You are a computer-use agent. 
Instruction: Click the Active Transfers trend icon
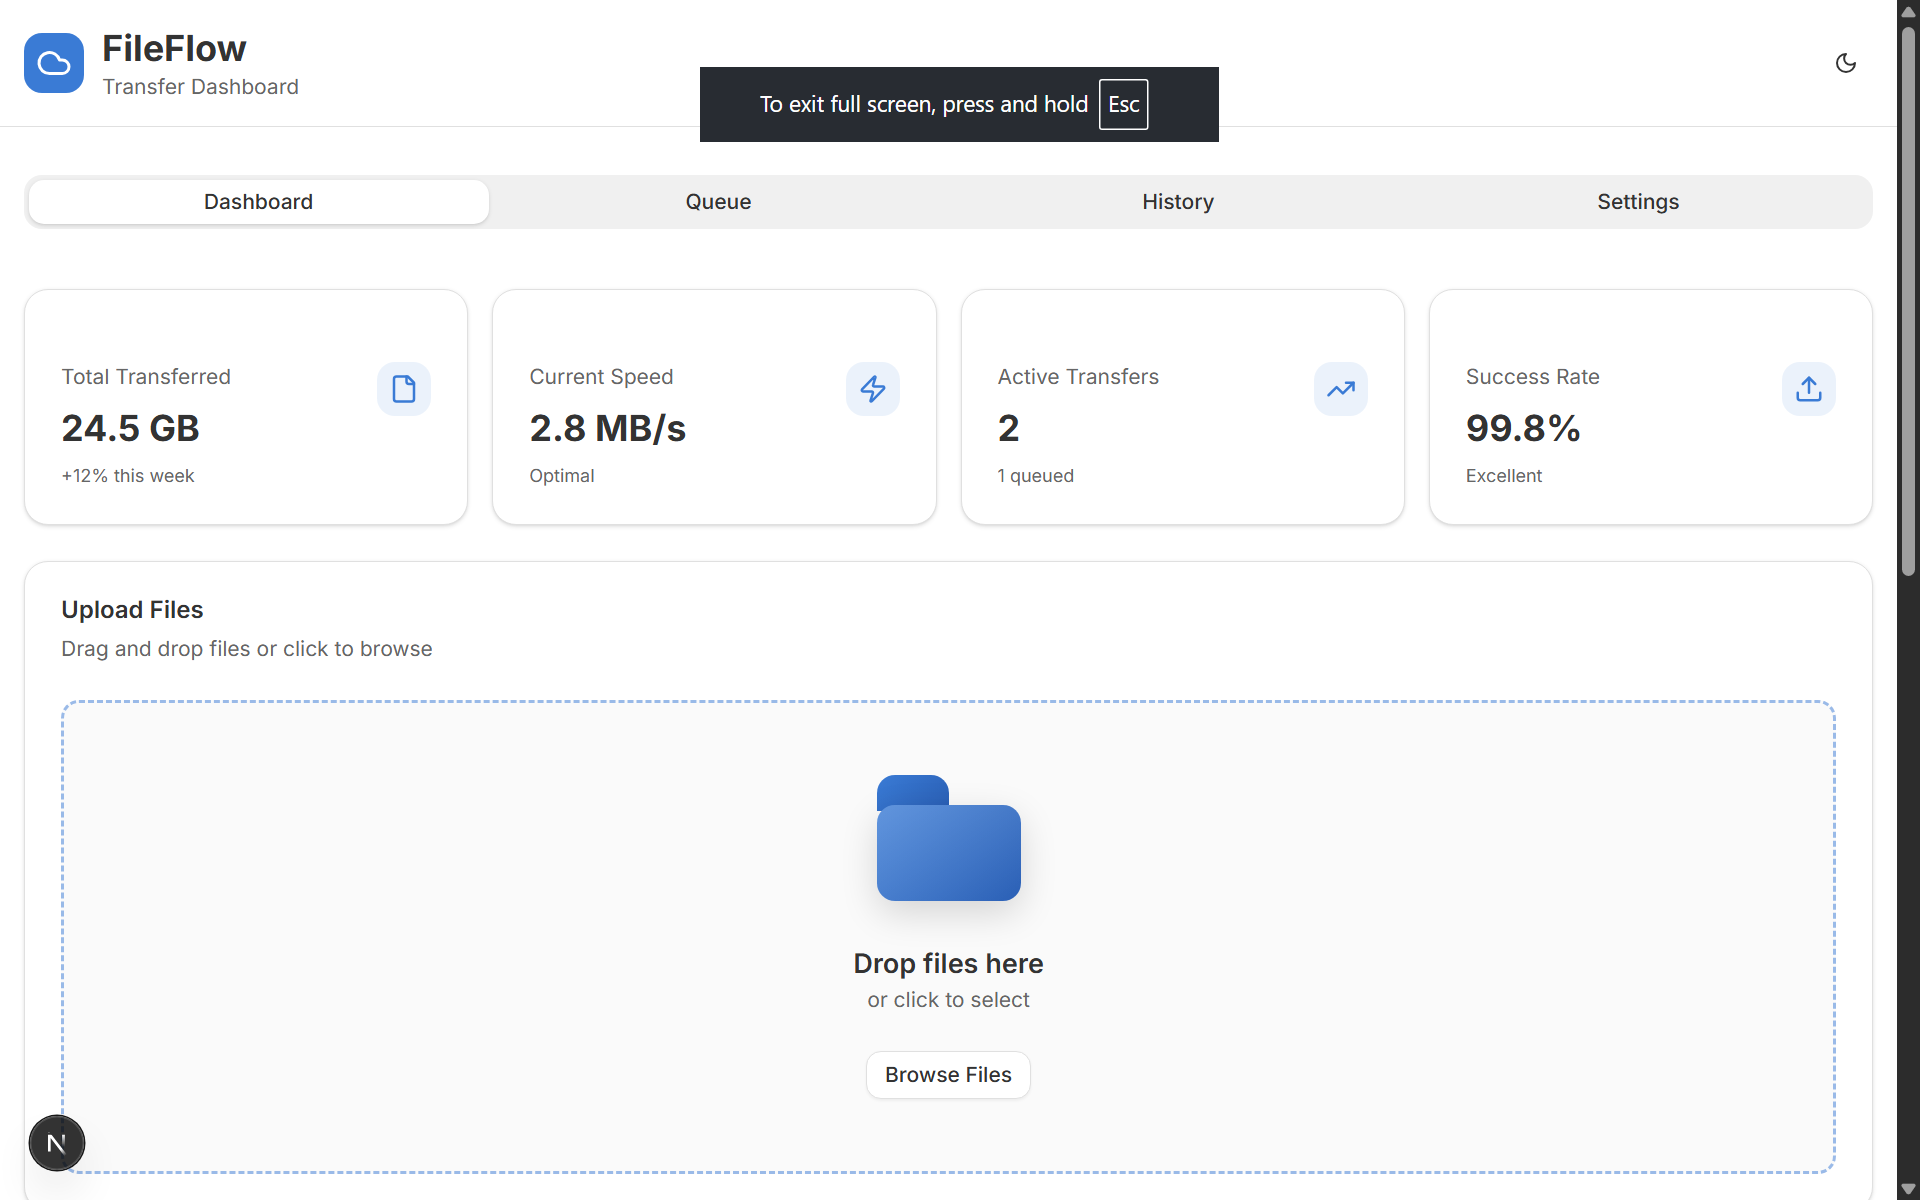(1340, 389)
